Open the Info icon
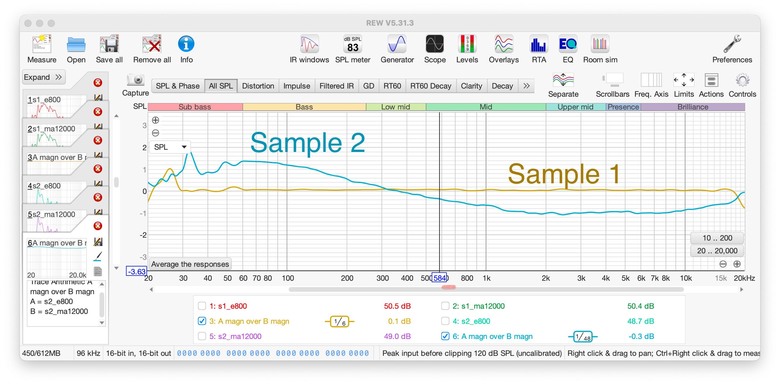Screen dimensions: 780x385 [186, 44]
